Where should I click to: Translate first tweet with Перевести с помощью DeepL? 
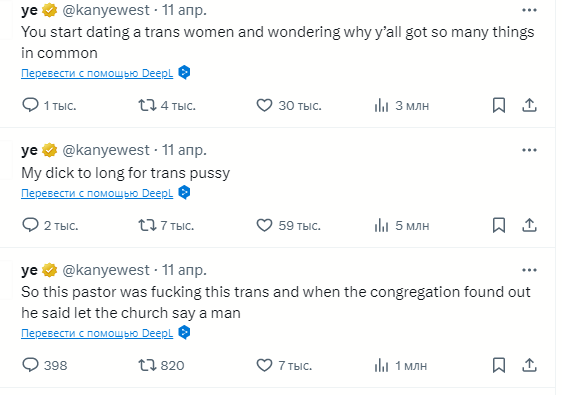coord(97,73)
